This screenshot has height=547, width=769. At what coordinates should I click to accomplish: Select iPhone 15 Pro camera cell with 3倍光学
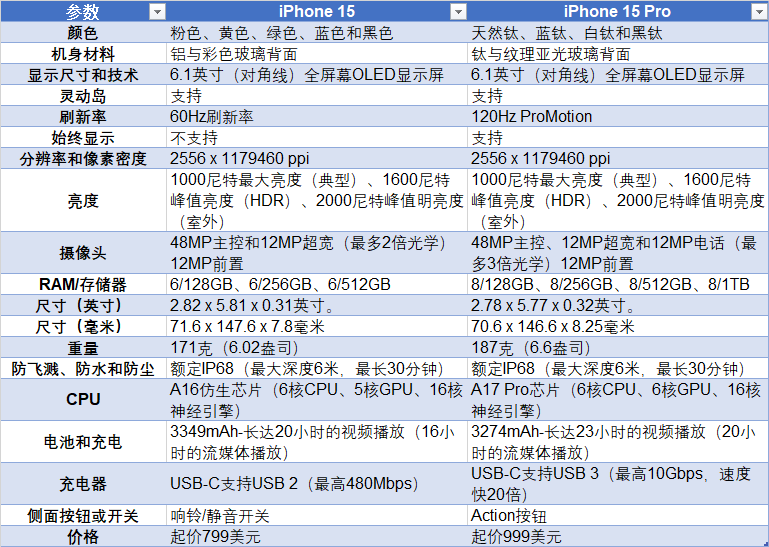[x=618, y=253]
